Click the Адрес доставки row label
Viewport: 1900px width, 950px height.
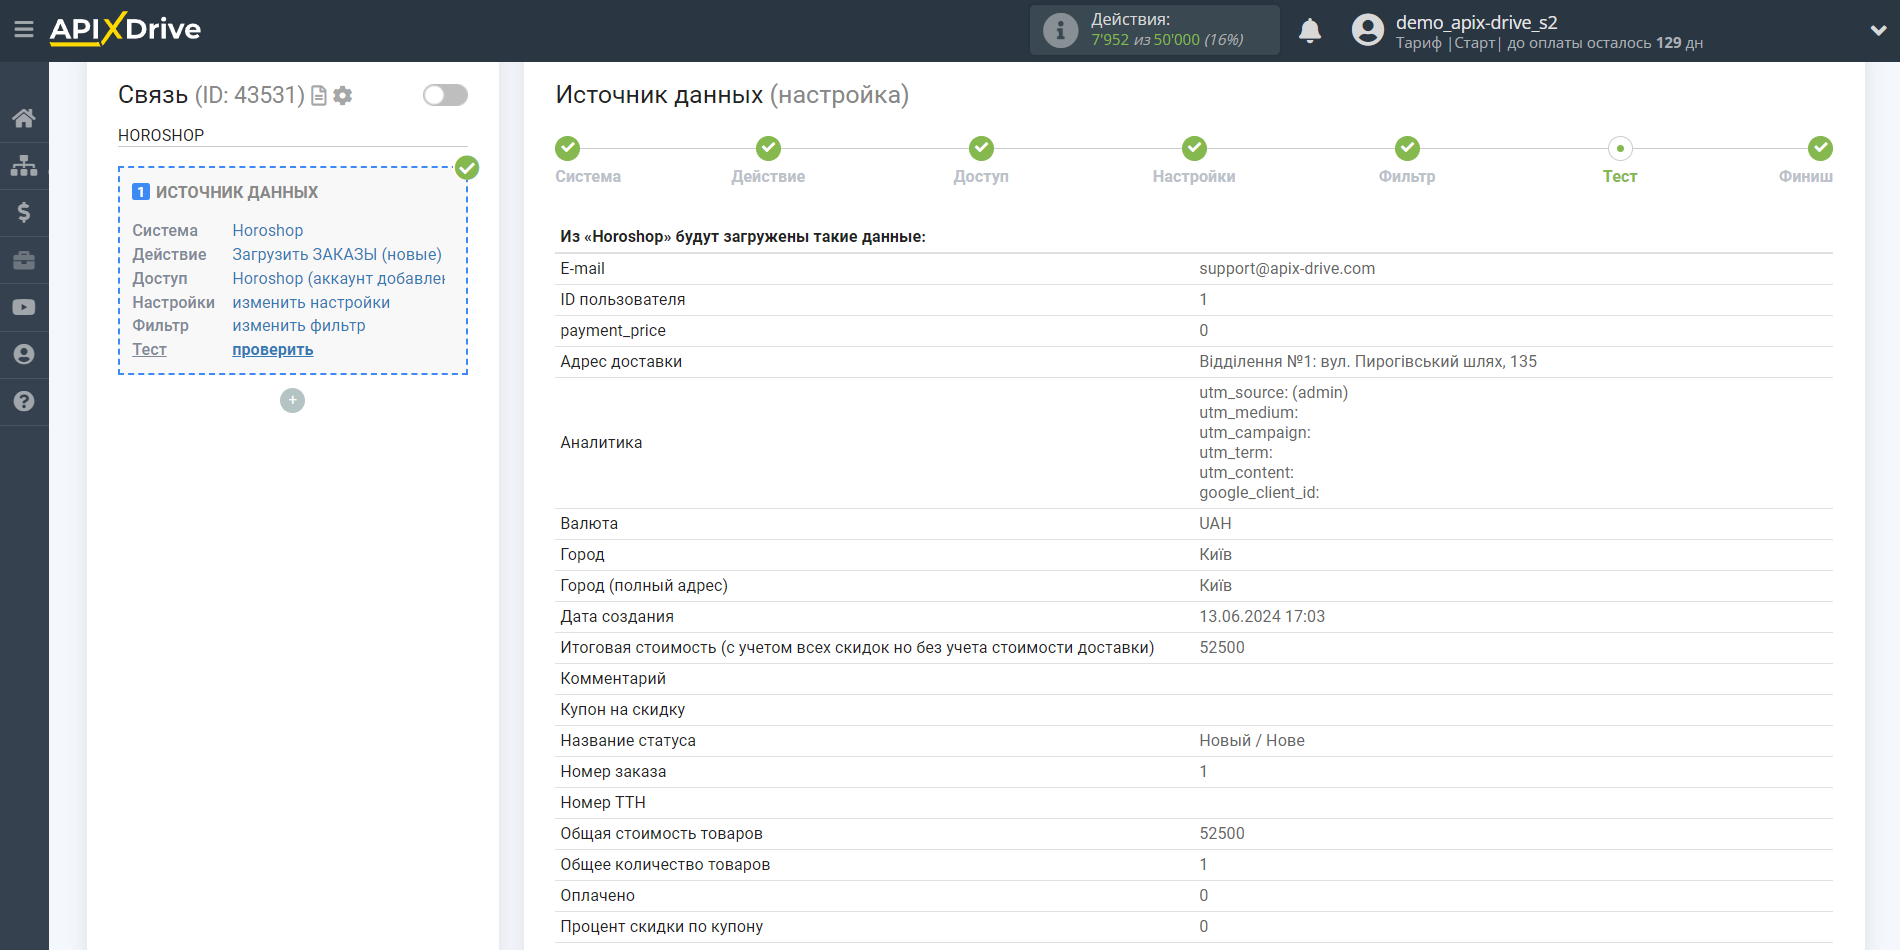tap(621, 361)
